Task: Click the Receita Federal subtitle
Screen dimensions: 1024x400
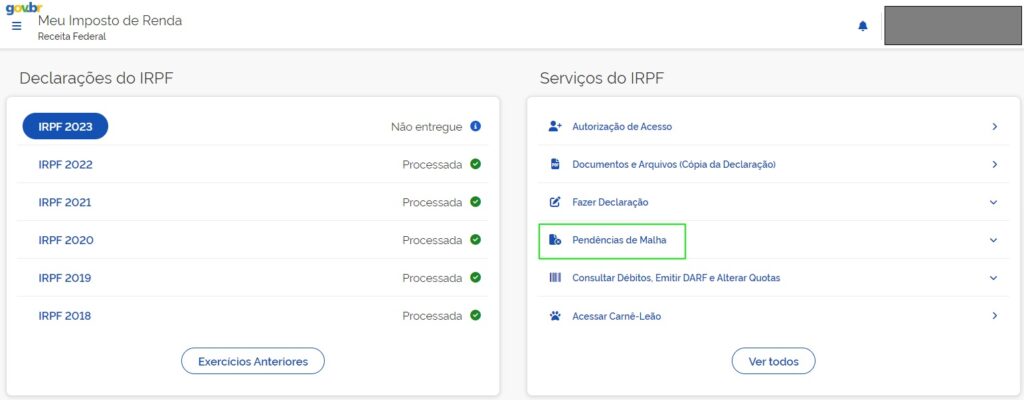Action: point(72,37)
